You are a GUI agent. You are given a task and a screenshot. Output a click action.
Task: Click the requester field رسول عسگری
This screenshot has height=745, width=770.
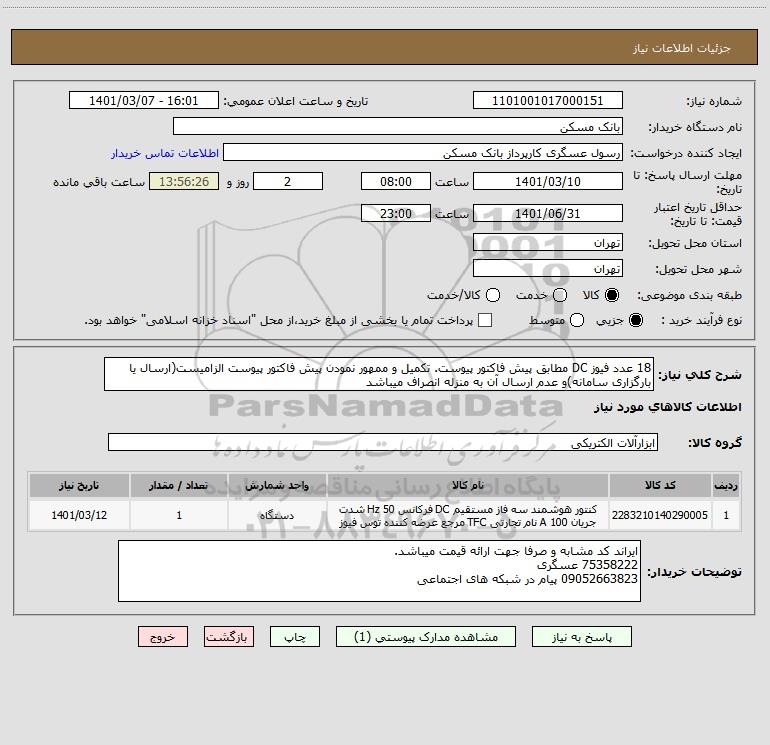point(423,153)
